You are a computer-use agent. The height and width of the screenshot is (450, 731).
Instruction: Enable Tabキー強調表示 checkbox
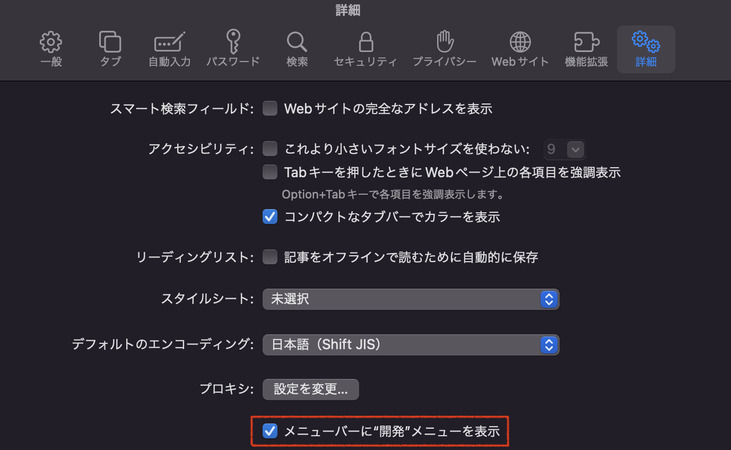click(269, 172)
